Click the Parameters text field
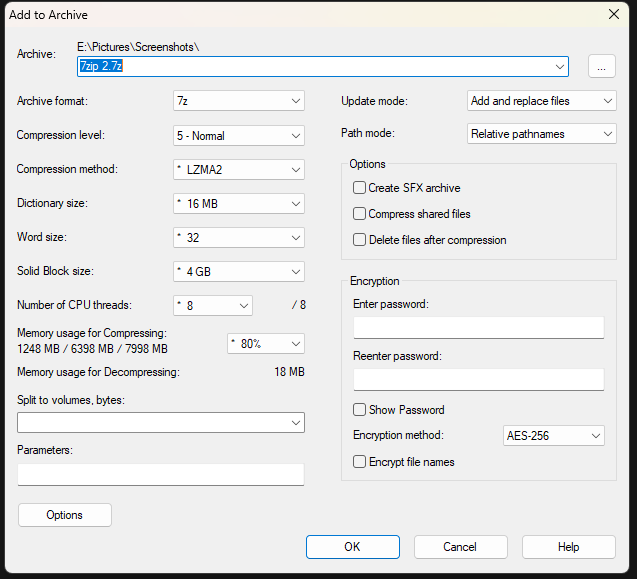The height and width of the screenshot is (579, 637). (x=160, y=475)
